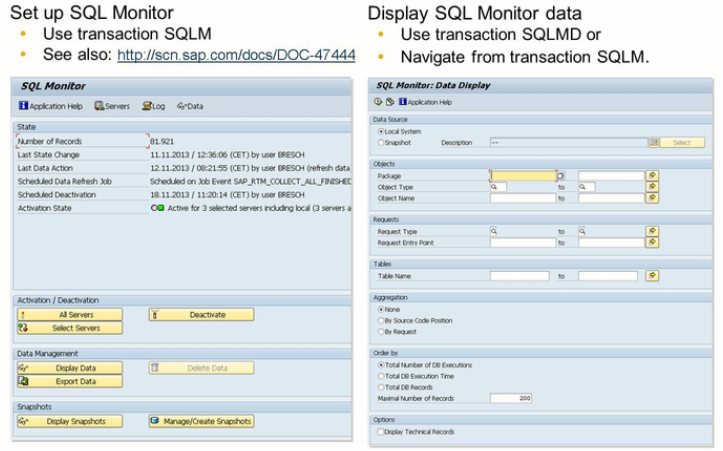Click multiple selection arrow for Request Type

tap(652, 230)
